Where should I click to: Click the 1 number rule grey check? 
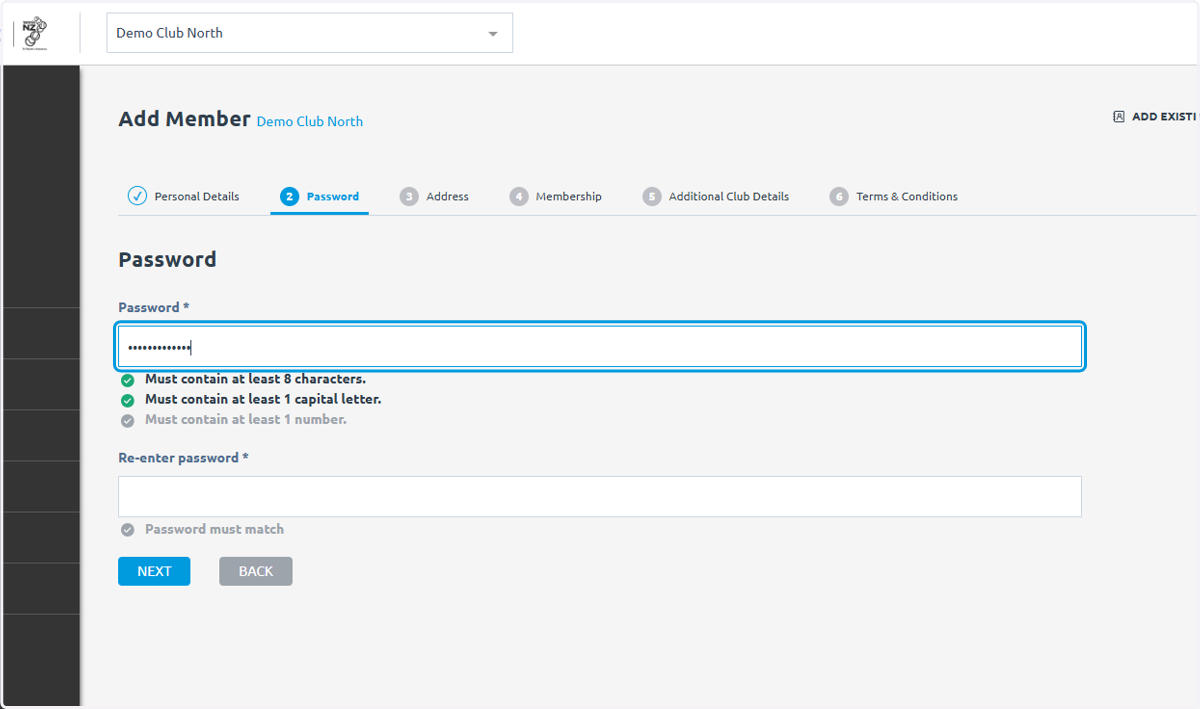pos(127,420)
